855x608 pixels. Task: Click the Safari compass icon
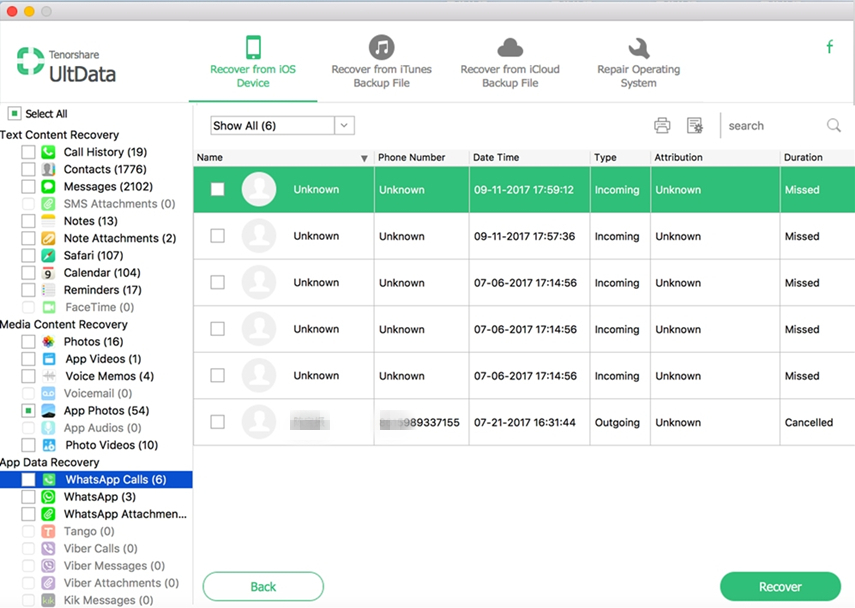[49, 256]
